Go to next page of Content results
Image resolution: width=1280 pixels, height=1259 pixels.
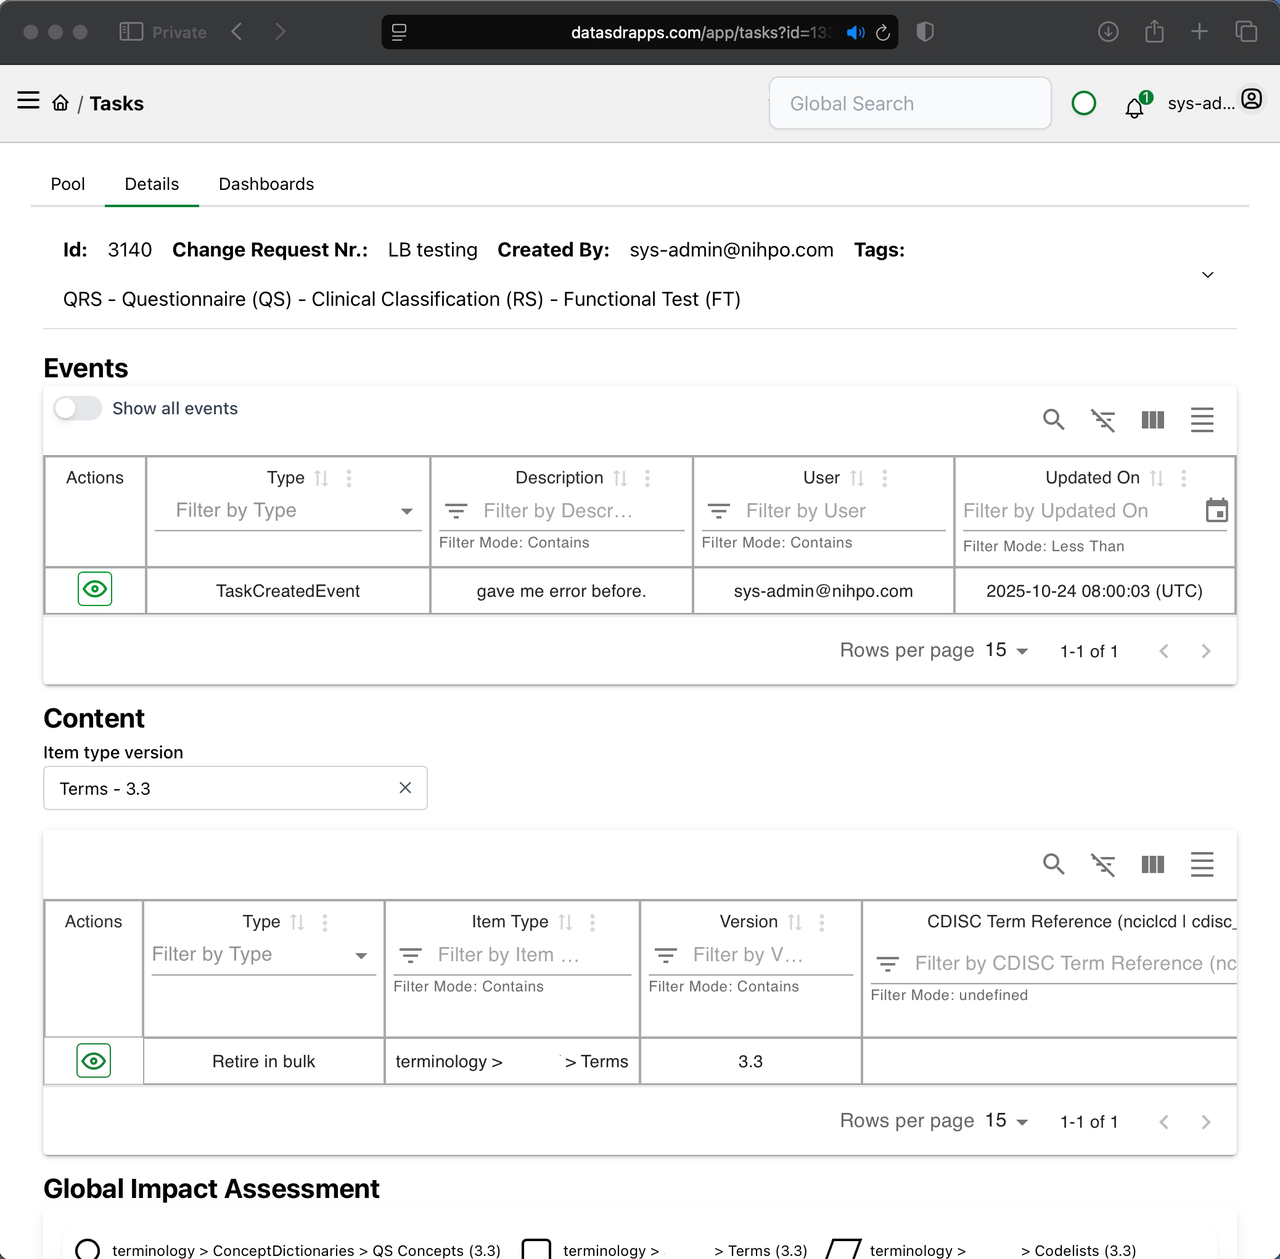click(x=1206, y=1121)
